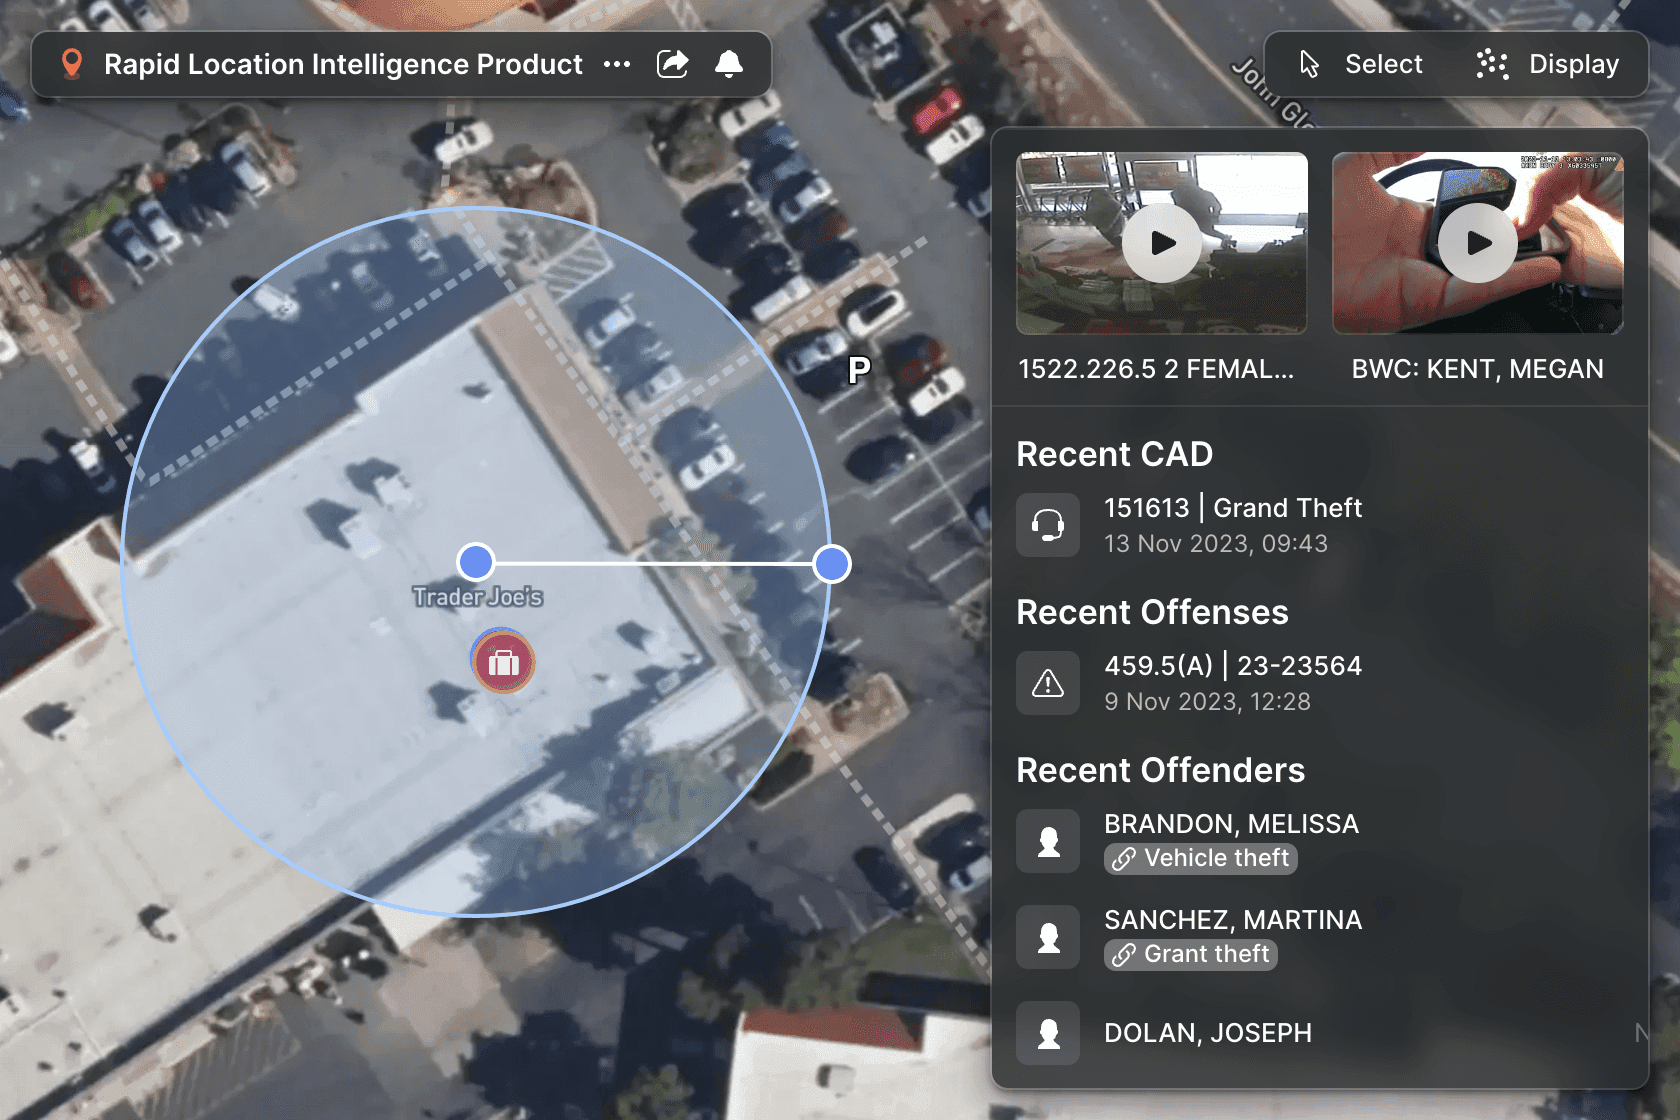Click the radius handle on circle edge
The height and width of the screenshot is (1120, 1680).
[x=831, y=564]
